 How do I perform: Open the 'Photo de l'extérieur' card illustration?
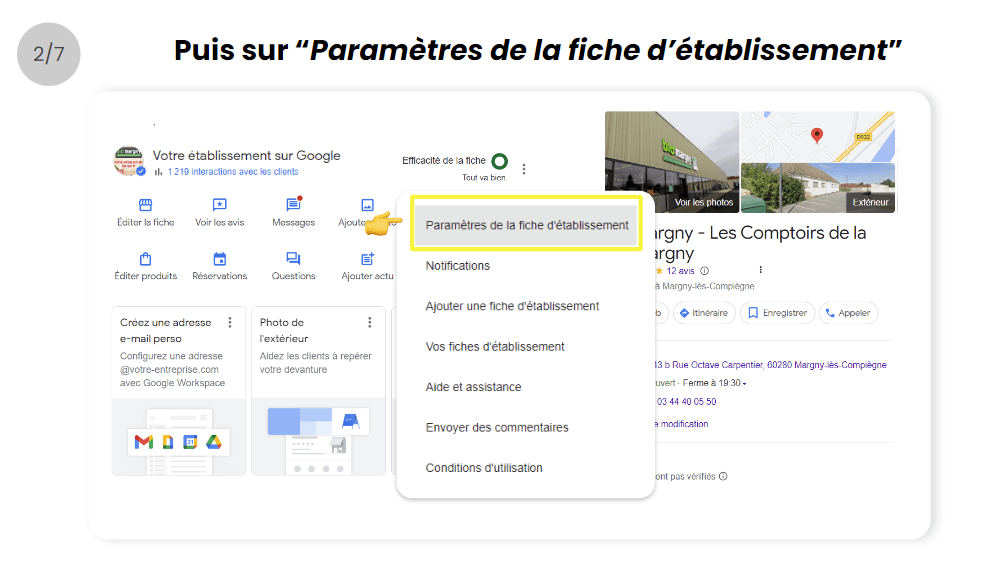tap(318, 437)
